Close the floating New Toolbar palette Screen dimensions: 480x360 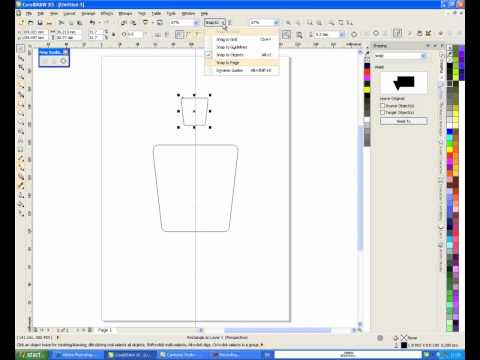[66, 52]
